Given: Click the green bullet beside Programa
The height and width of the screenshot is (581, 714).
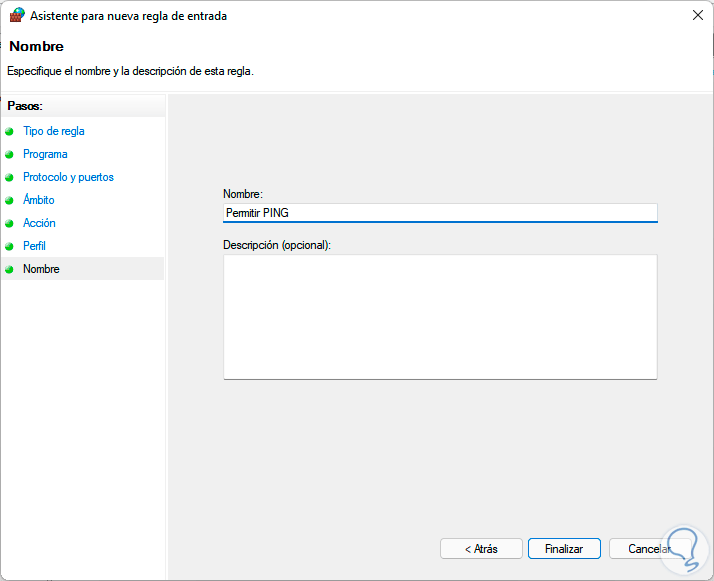Looking at the screenshot, I should pyautogui.click(x=10, y=154).
